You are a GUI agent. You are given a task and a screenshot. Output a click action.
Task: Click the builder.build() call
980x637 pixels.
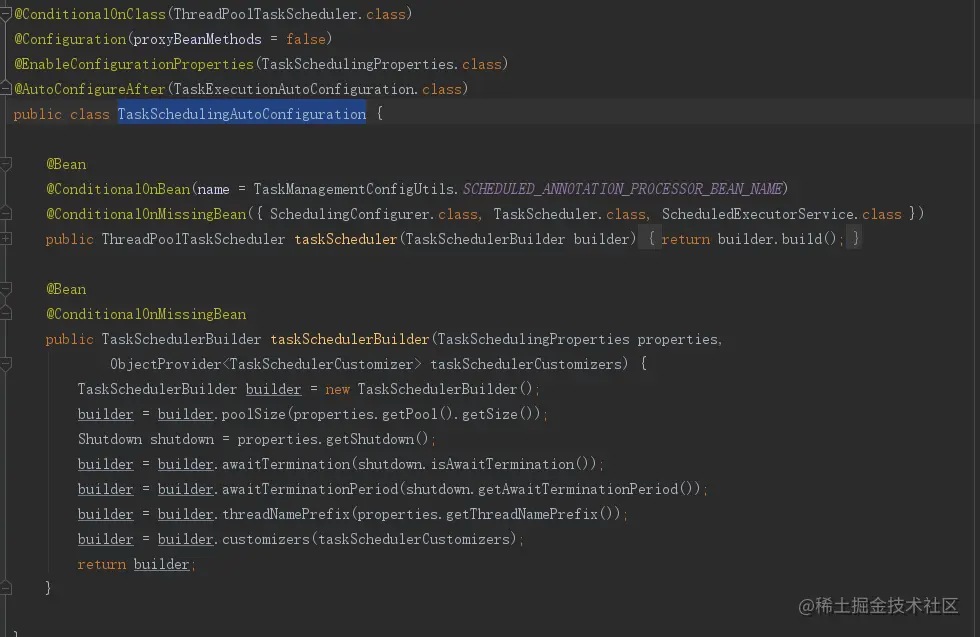pos(777,239)
